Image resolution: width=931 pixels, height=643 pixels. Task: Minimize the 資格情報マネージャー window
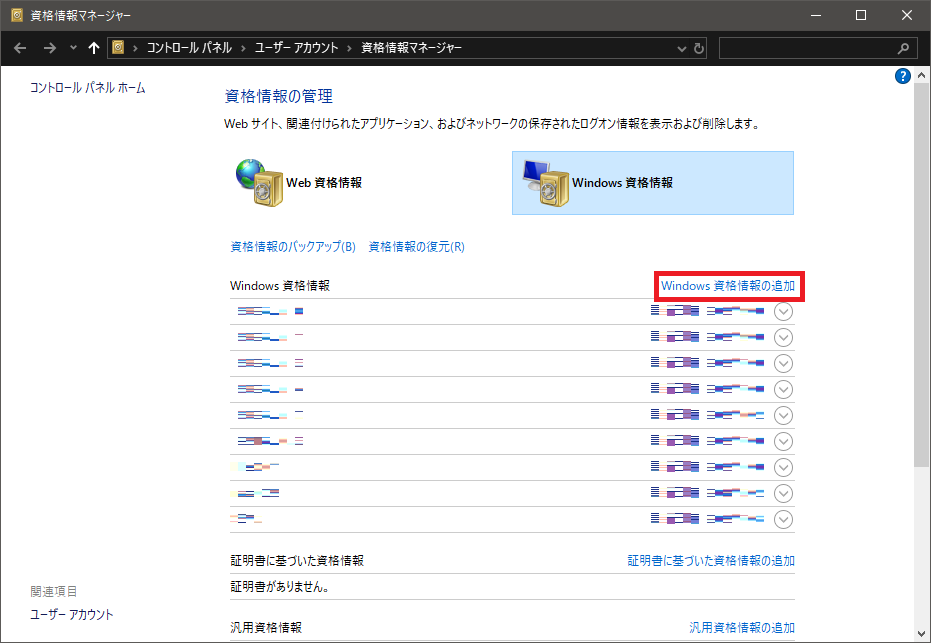[816, 15]
